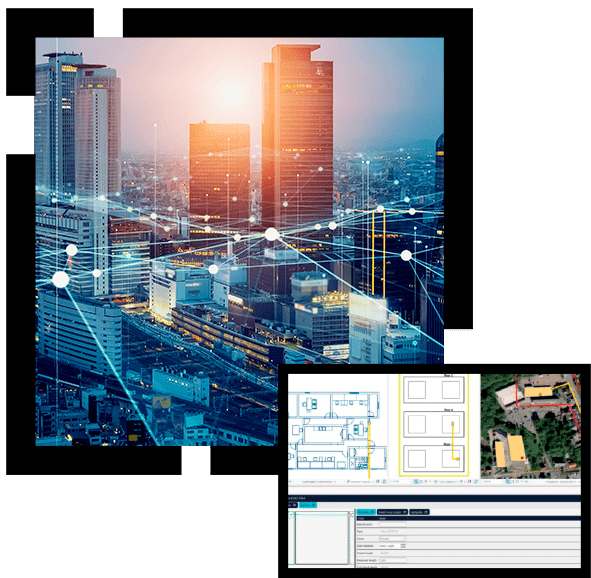Open the scale dropdown below the satellite map
591x578 pixels.
click(x=493, y=482)
